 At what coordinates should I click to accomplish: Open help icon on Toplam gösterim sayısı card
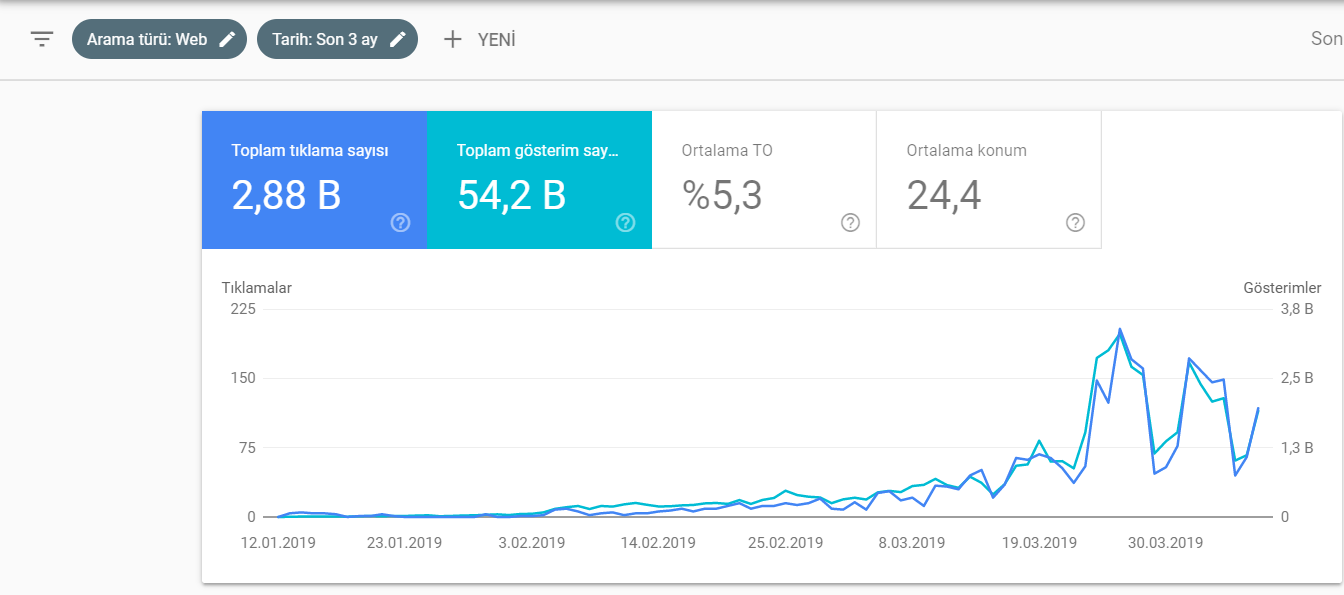626,222
